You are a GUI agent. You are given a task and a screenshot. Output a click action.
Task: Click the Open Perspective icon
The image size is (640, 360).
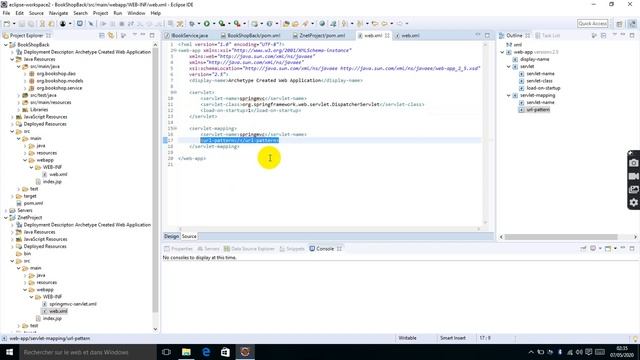[620, 24]
